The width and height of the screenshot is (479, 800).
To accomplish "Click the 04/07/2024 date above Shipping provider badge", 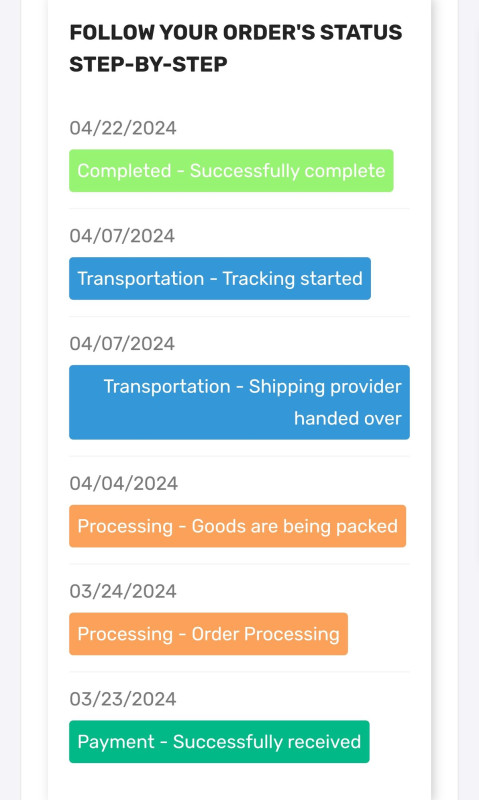I will point(122,343).
